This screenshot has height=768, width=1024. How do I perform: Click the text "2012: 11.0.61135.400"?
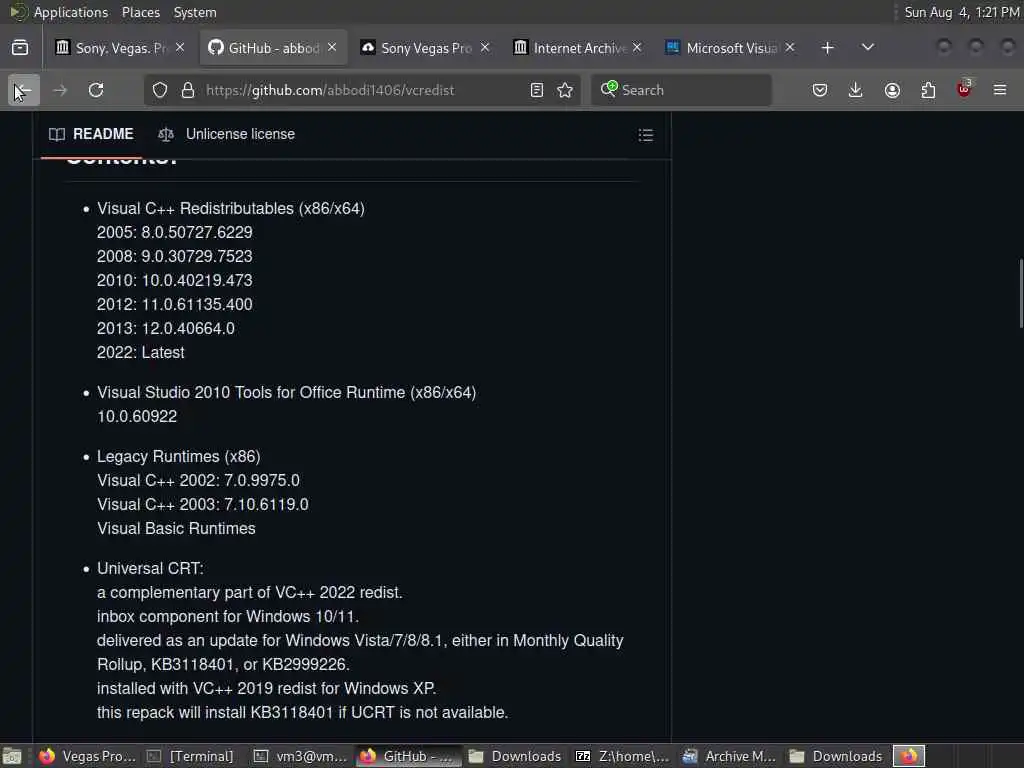click(174, 305)
